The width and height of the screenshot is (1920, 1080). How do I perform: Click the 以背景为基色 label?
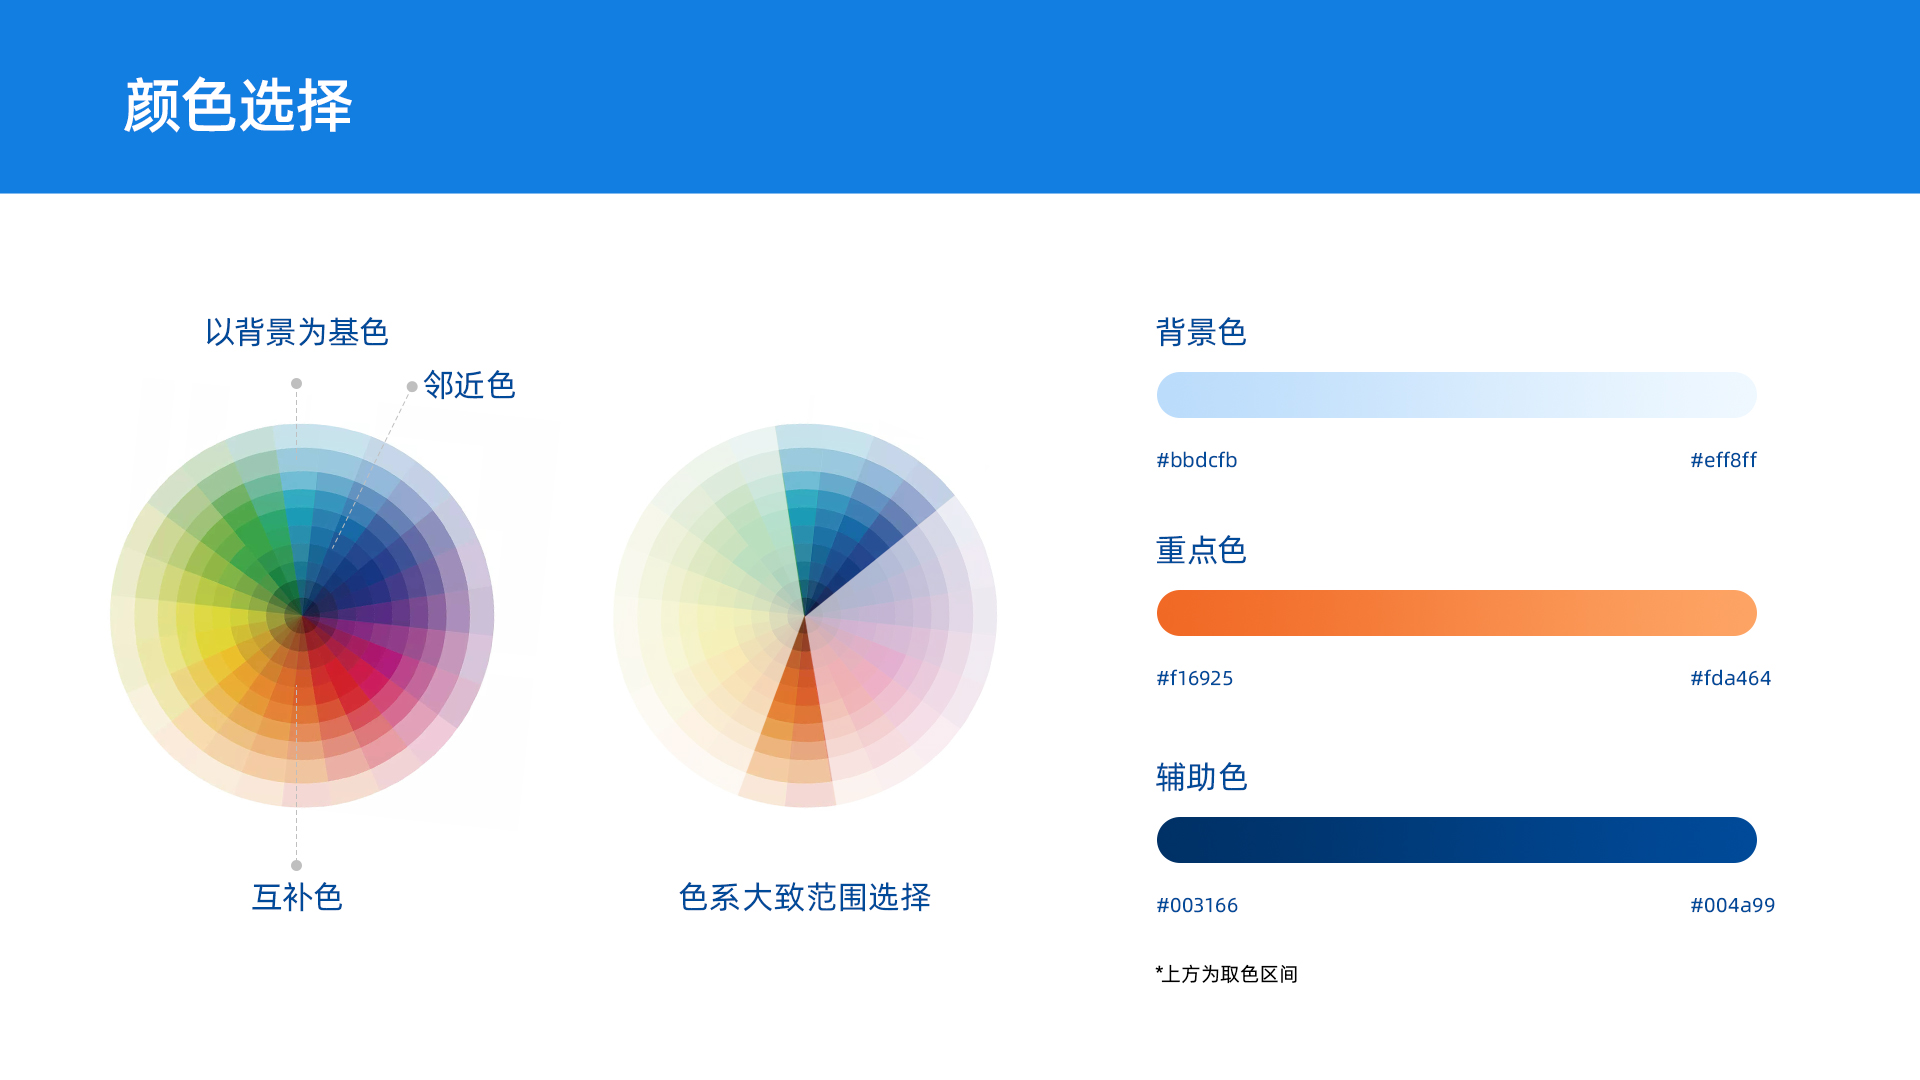point(296,332)
